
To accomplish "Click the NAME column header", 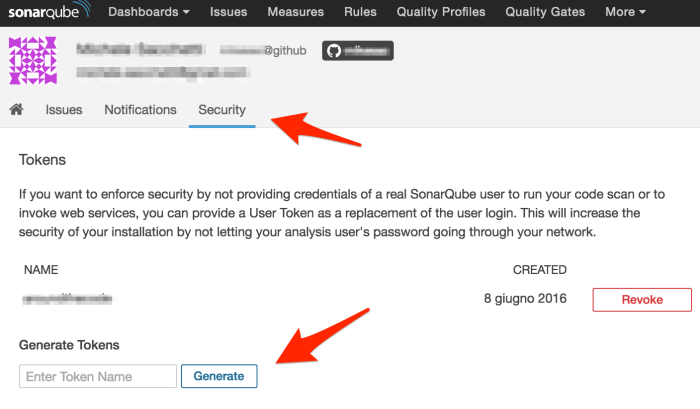I will (41, 270).
